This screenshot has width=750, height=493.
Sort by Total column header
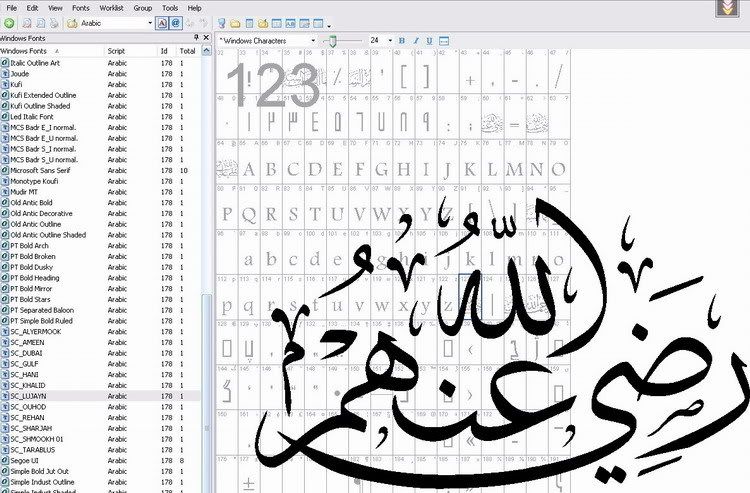[188, 51]
